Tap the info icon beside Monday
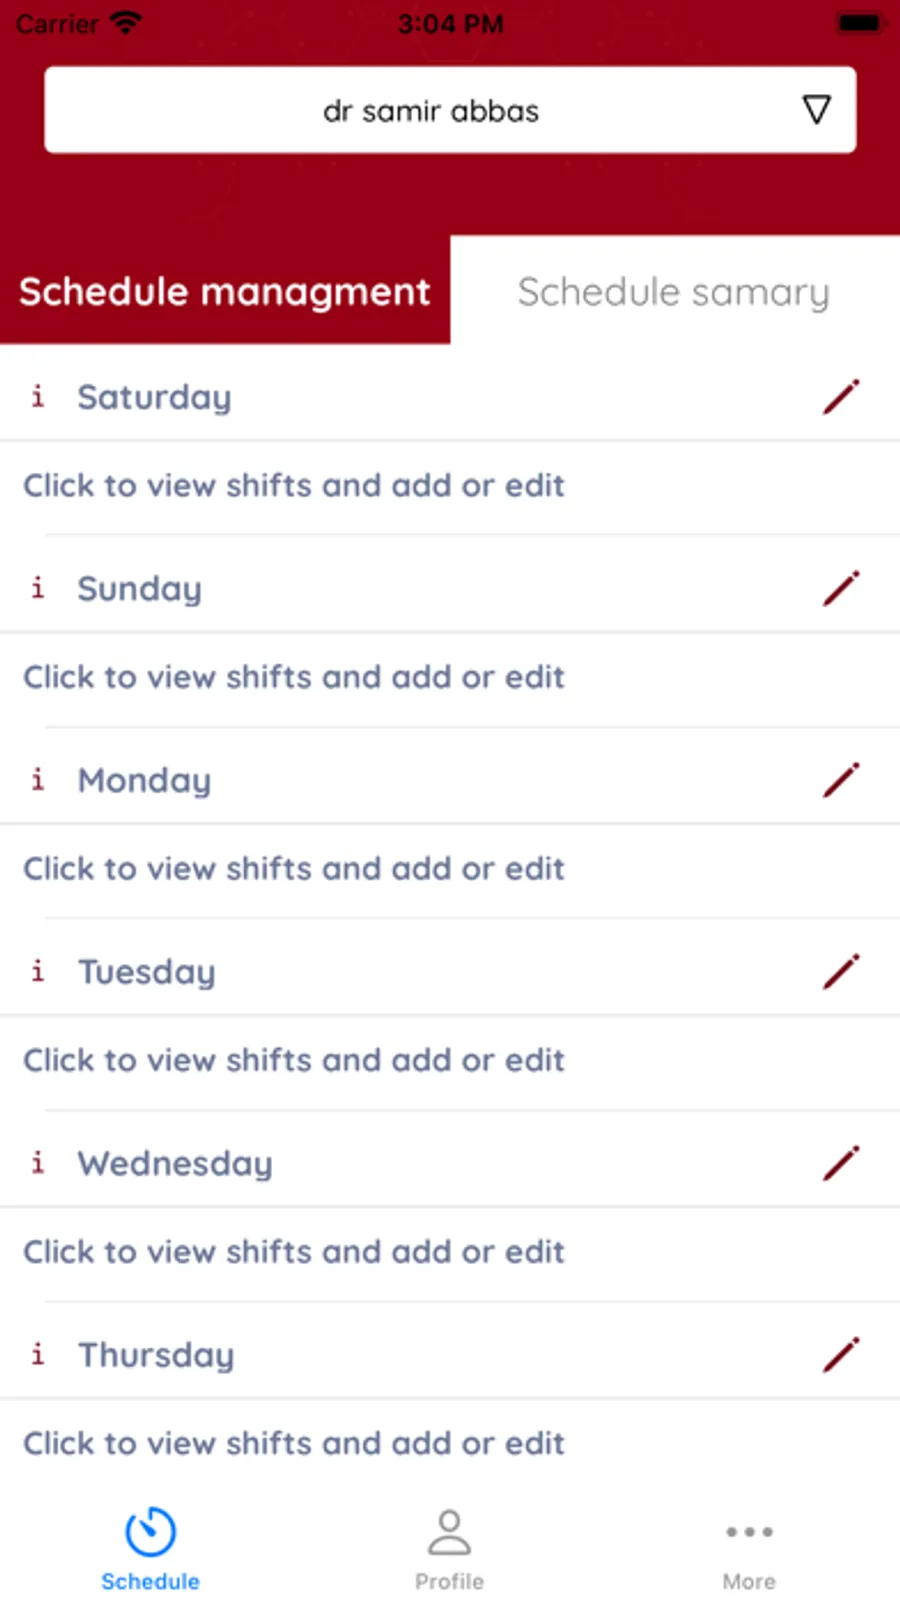The image size is (900, 1598). (x=38, y=779)
